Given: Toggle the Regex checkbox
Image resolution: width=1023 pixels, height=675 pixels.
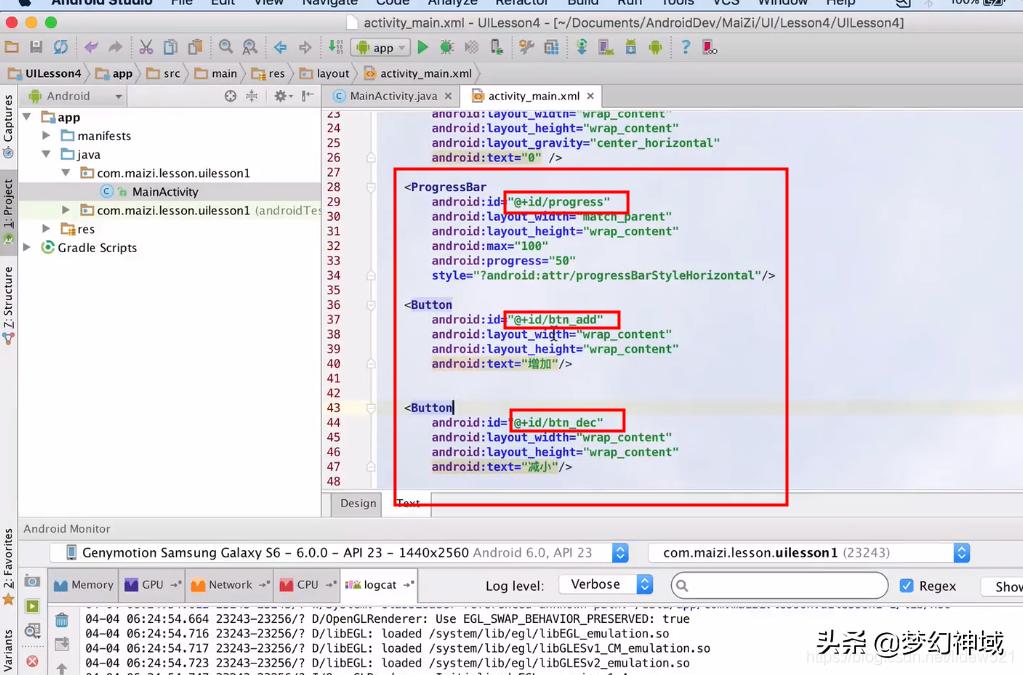Looking at the screenshot, I should coord(906,586).
